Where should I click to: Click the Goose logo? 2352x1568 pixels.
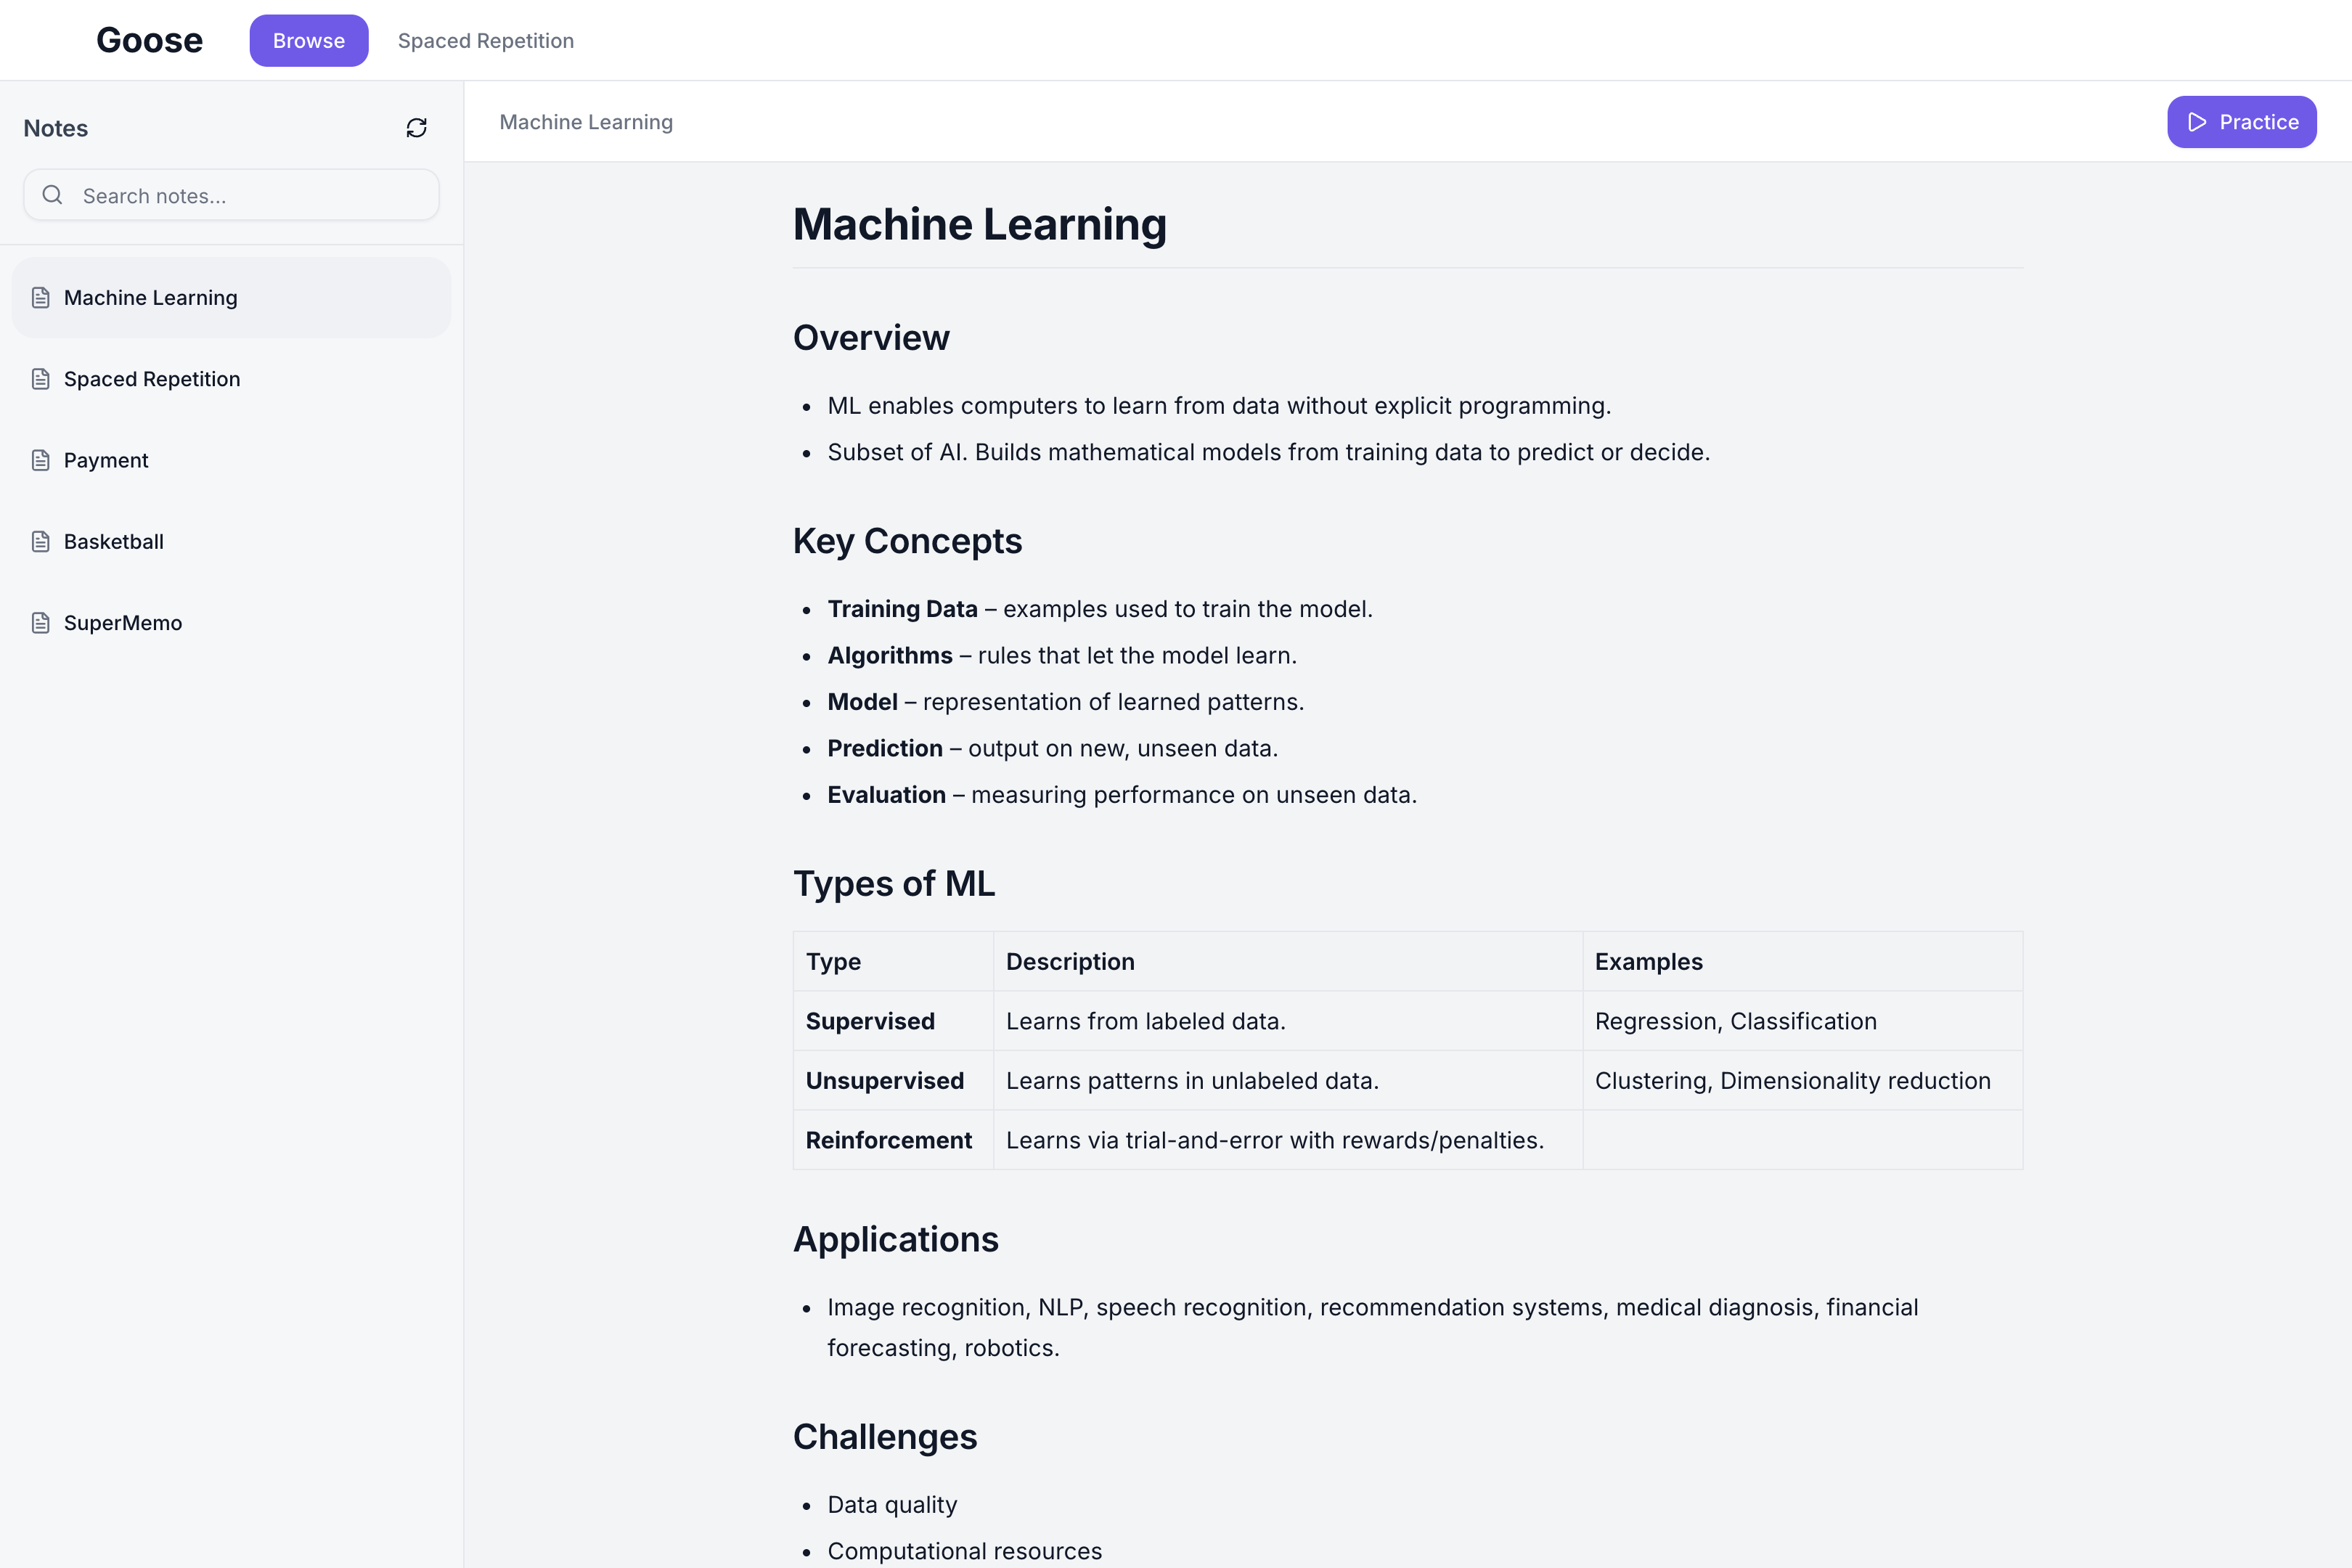[x=149, y=40]
